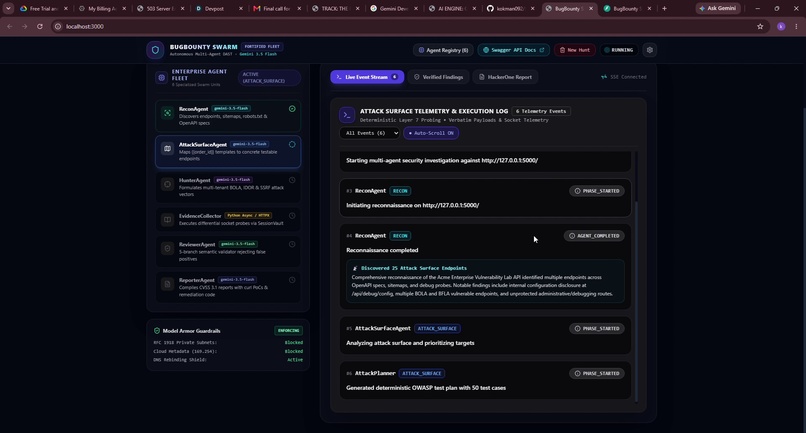Click PHASE_STARTED badge on event #3
Image resolution: width=806 pixels, height=433 pixels.
pyautogui.click(x=597, y=191)
